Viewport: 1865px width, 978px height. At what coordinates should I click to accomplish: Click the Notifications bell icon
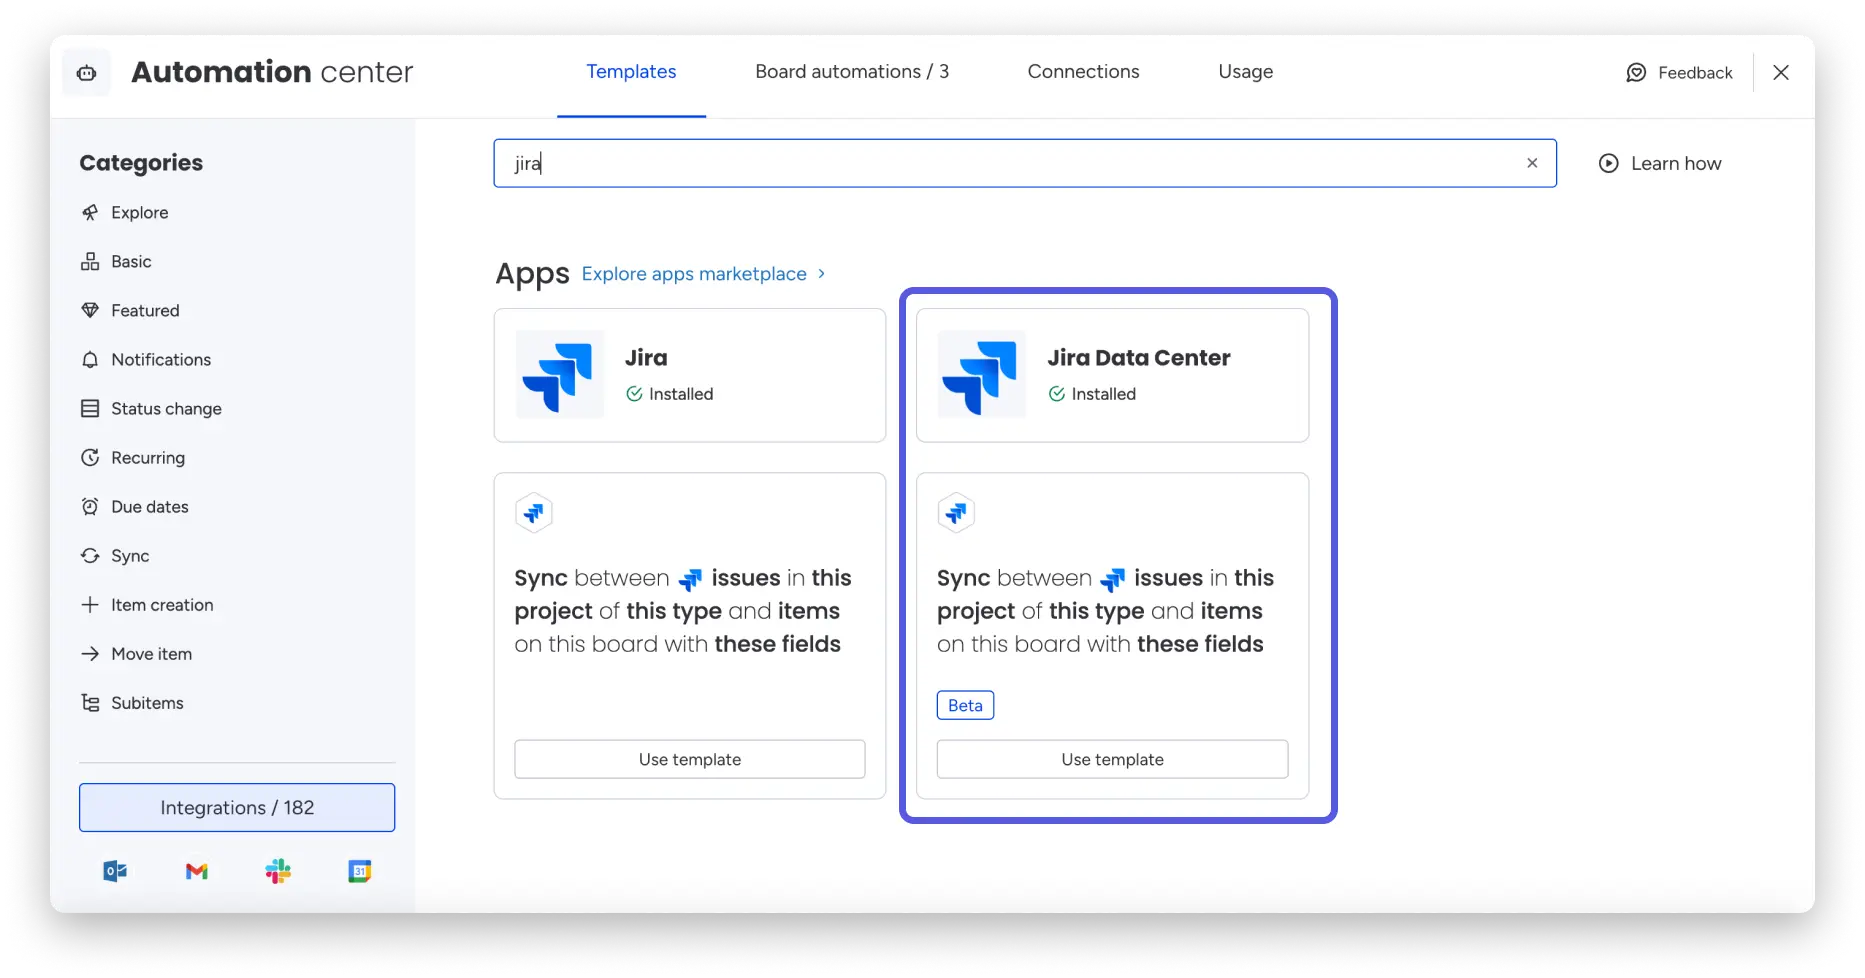90,359
